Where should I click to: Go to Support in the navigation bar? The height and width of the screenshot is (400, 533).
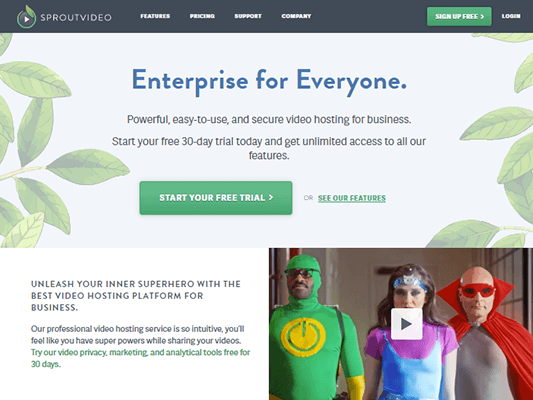(248, 16)
